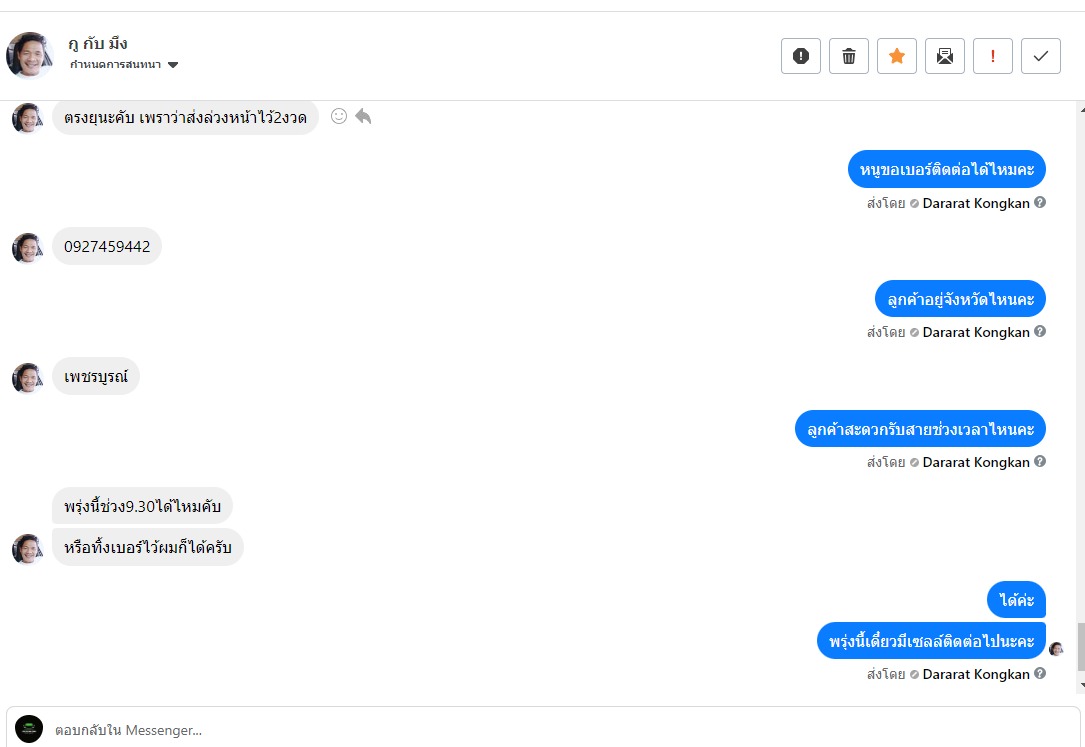This screenshot has height=747, width=1085.
Task: Open emoji reaction on first message
Action: (339, 116)
